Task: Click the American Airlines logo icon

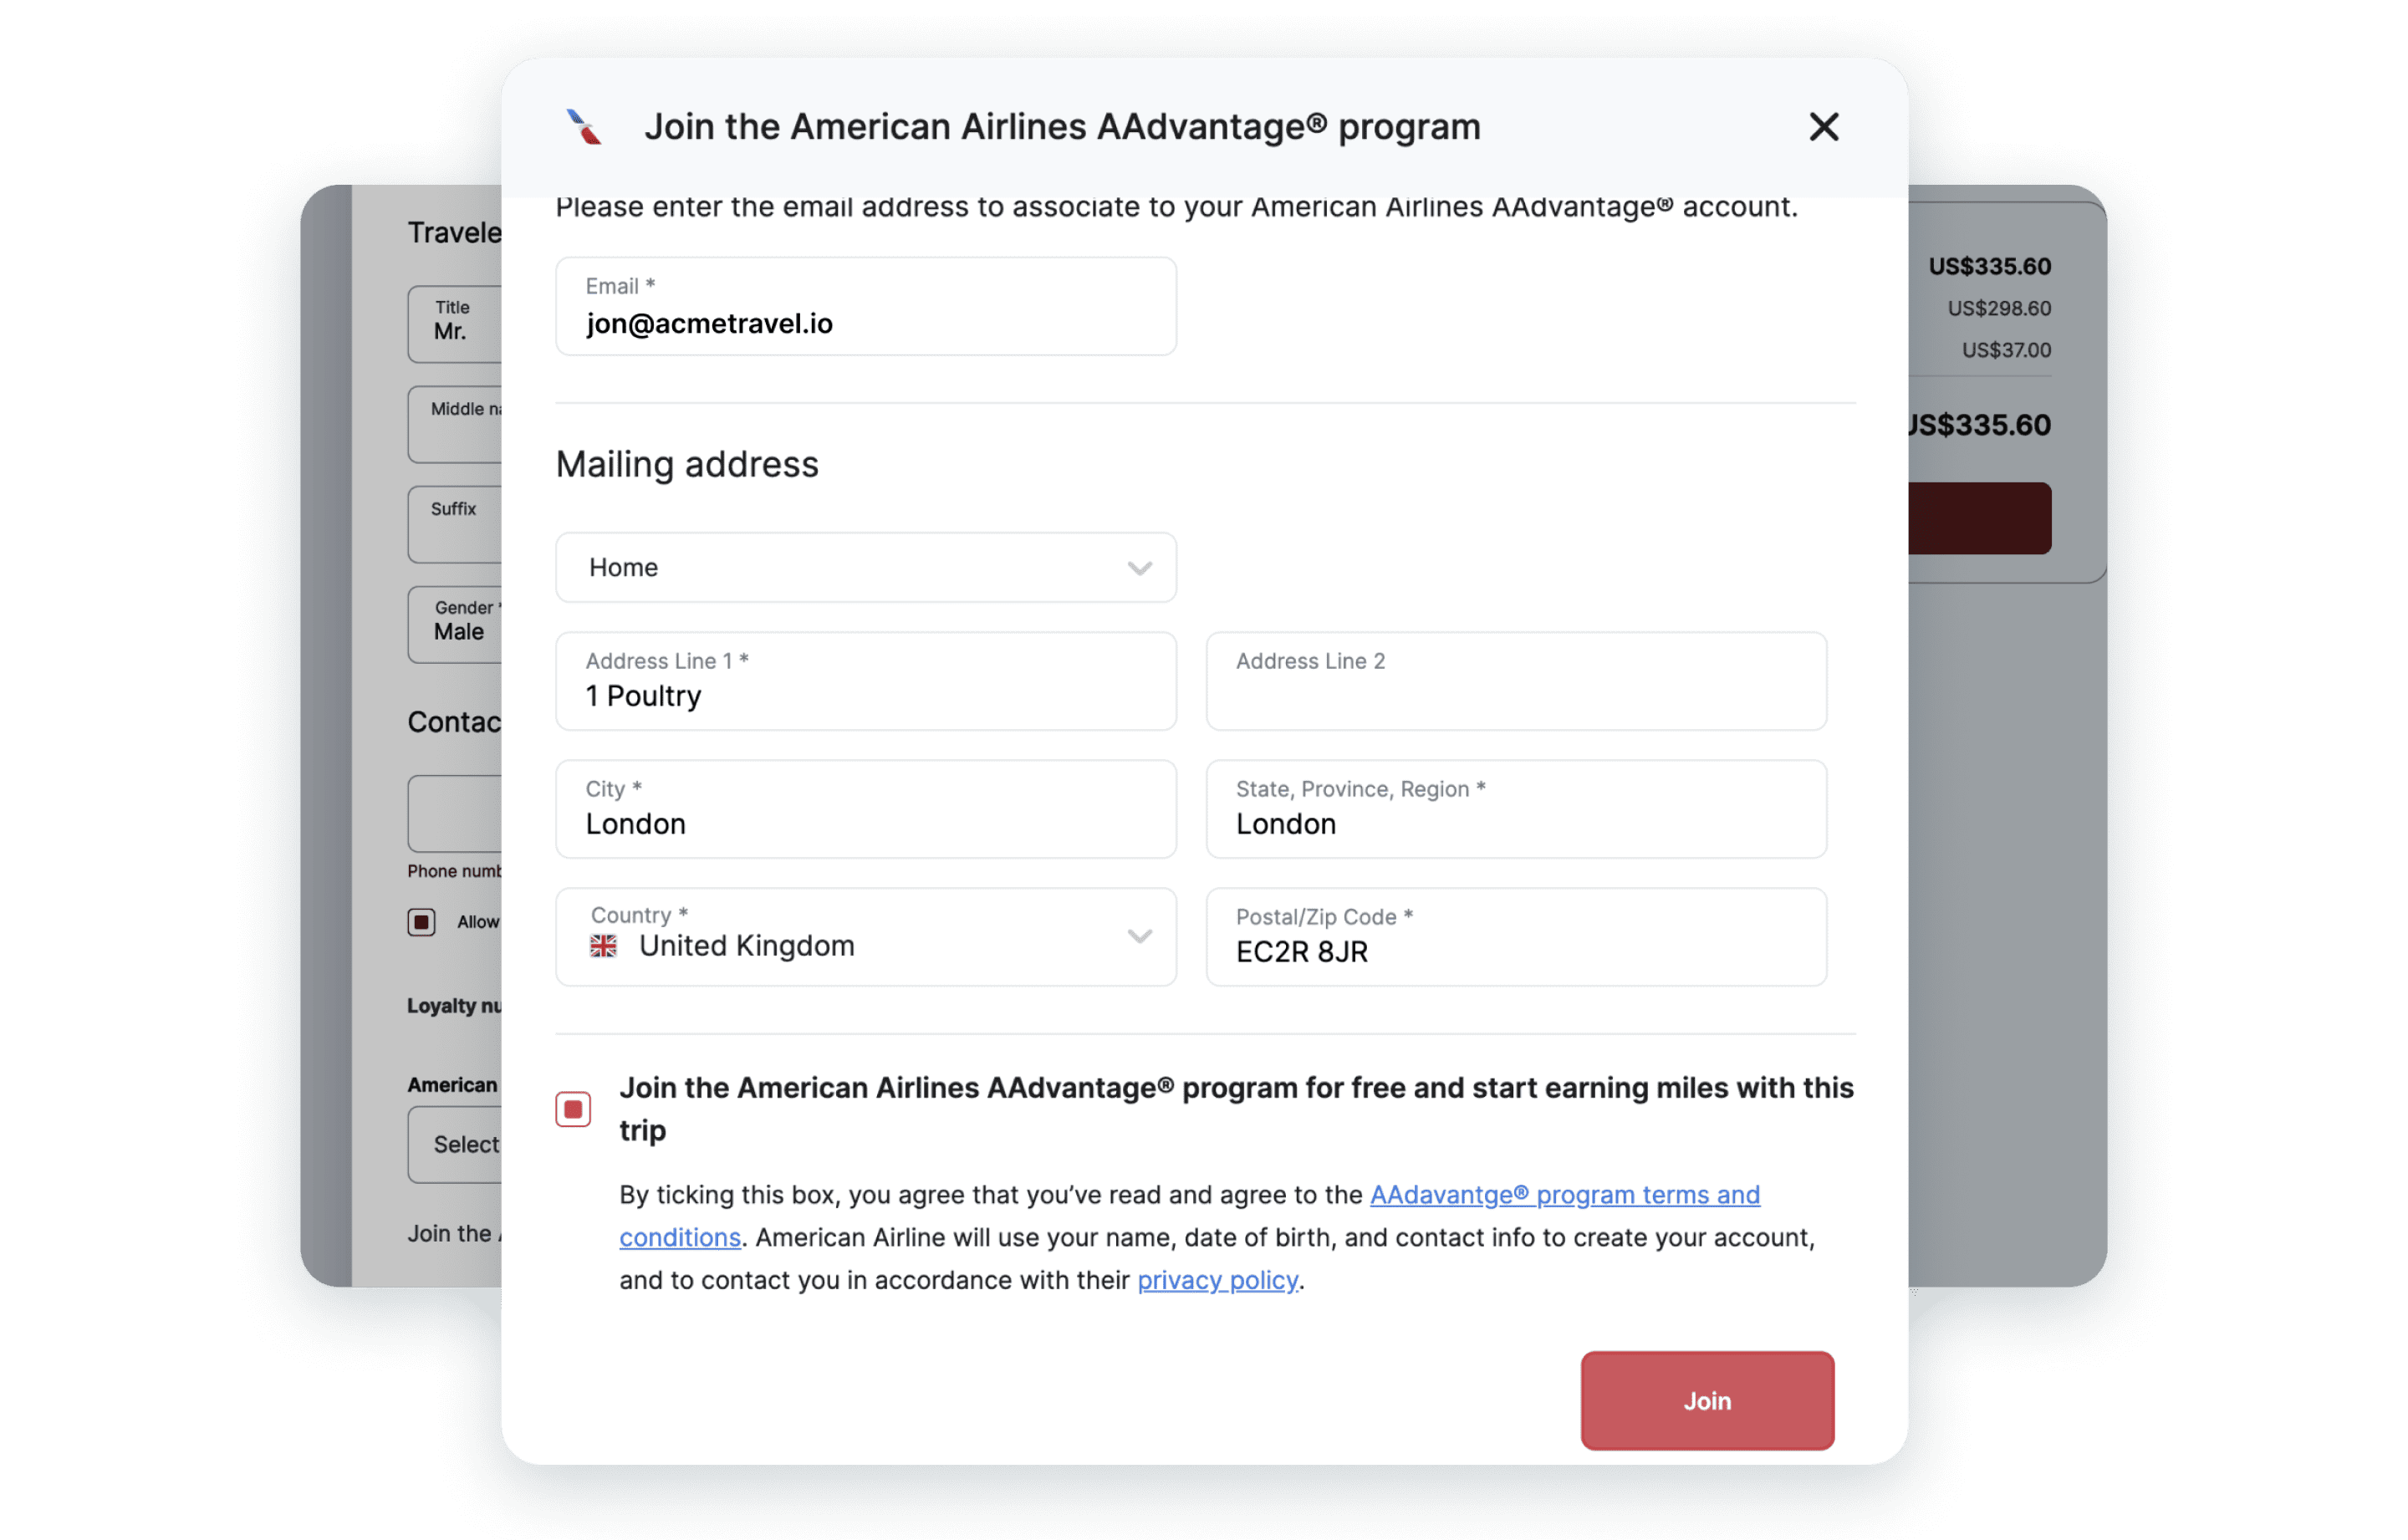Action: [584, 127]
